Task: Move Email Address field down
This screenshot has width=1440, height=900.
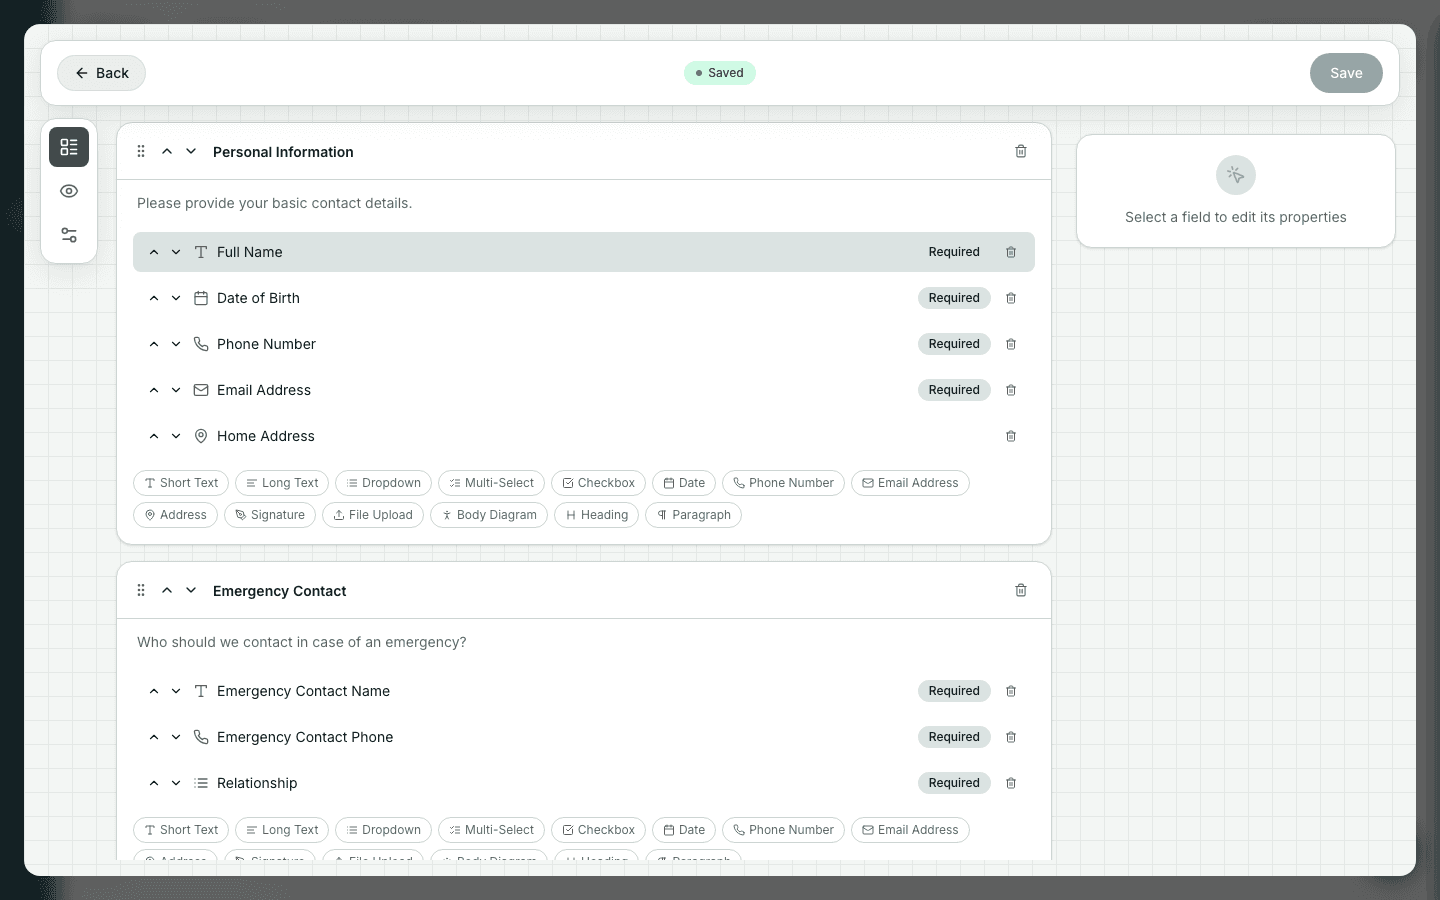Action: point(176,390)
